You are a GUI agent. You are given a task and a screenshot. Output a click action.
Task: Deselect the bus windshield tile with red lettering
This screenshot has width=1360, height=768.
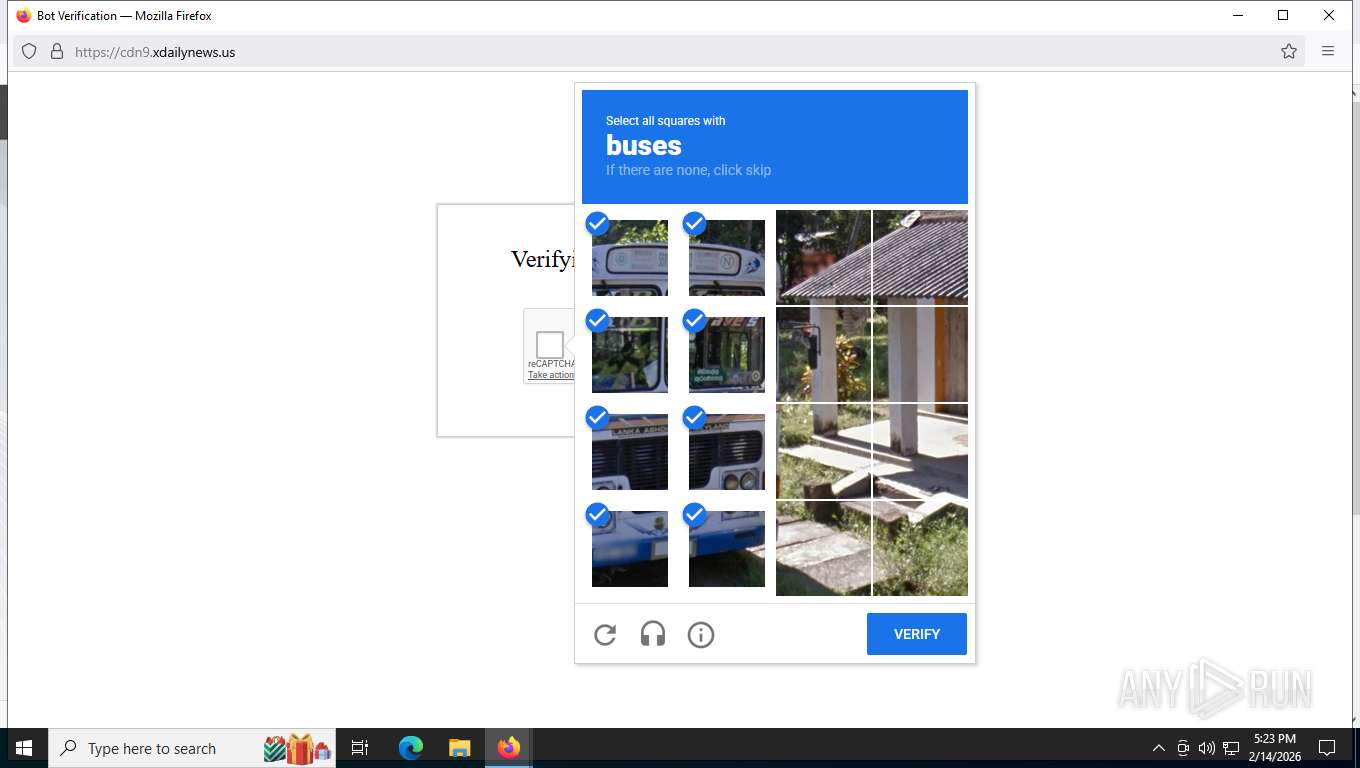click(727, 355)
